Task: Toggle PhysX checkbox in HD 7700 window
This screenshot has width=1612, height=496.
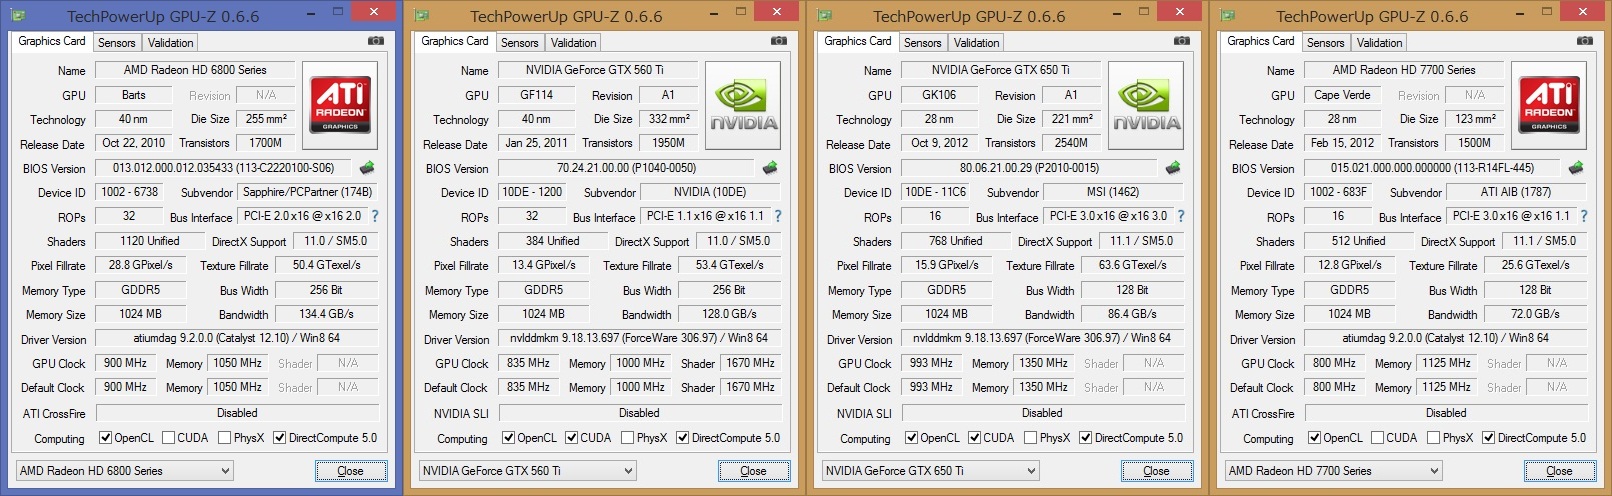Action: (x=1433, y=438)
